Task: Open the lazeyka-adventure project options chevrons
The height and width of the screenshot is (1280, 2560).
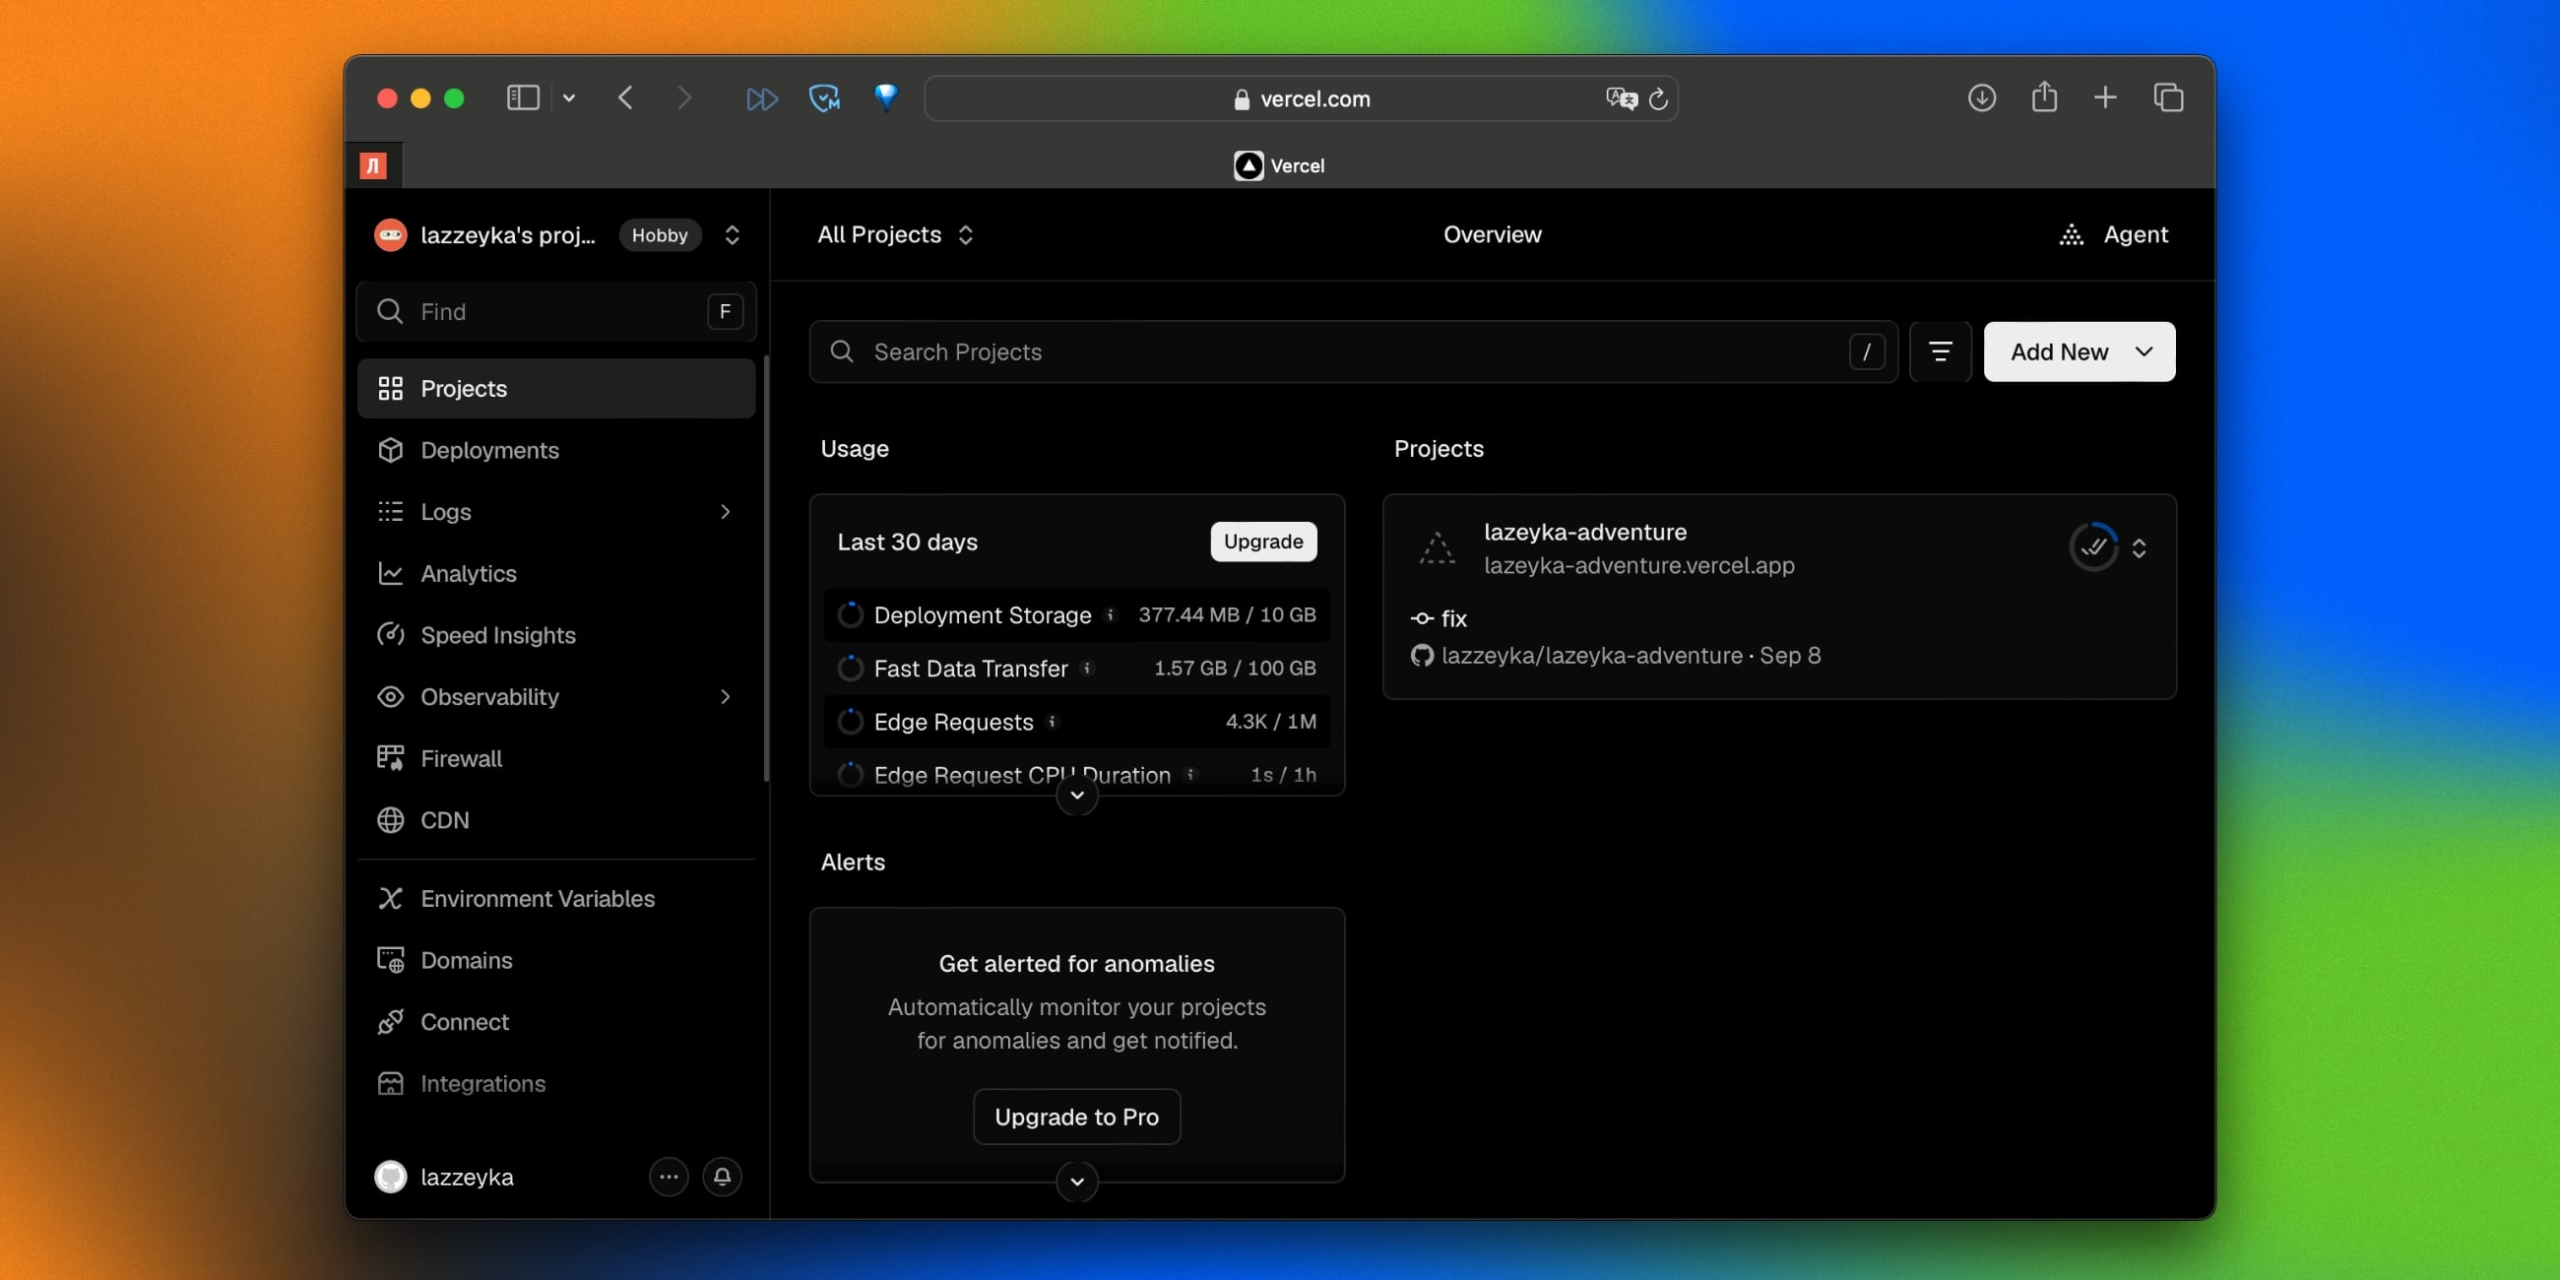Action: (2139, 548)
